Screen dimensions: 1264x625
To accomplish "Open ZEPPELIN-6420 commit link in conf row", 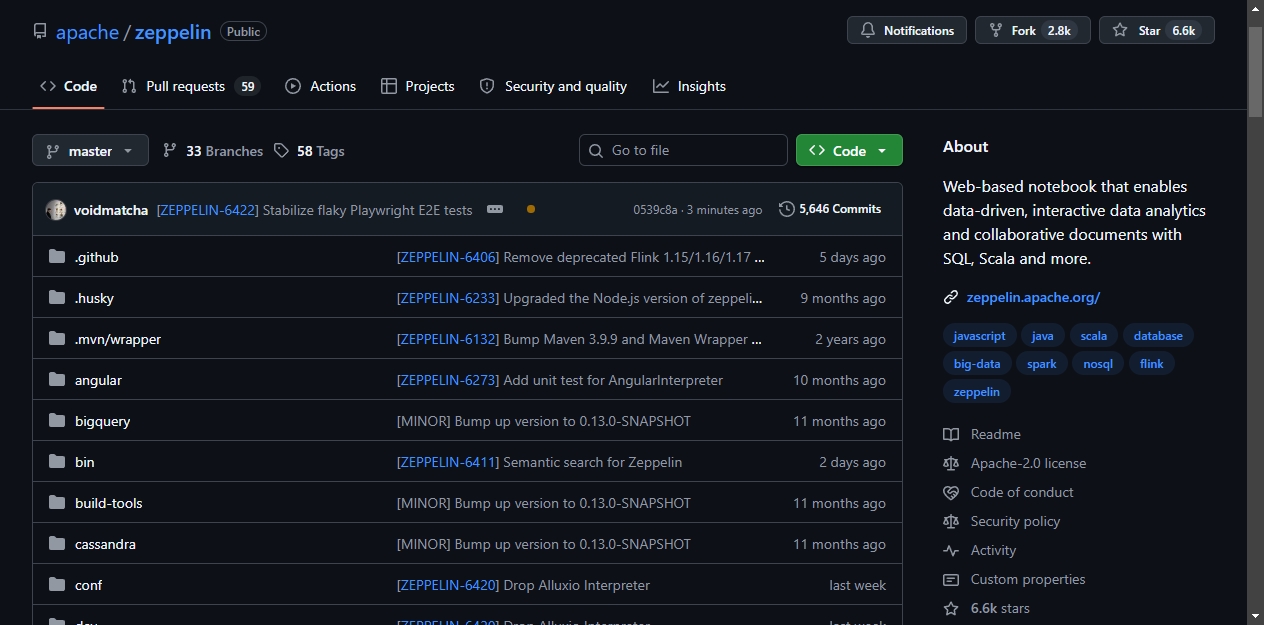I will pos(448,585).
